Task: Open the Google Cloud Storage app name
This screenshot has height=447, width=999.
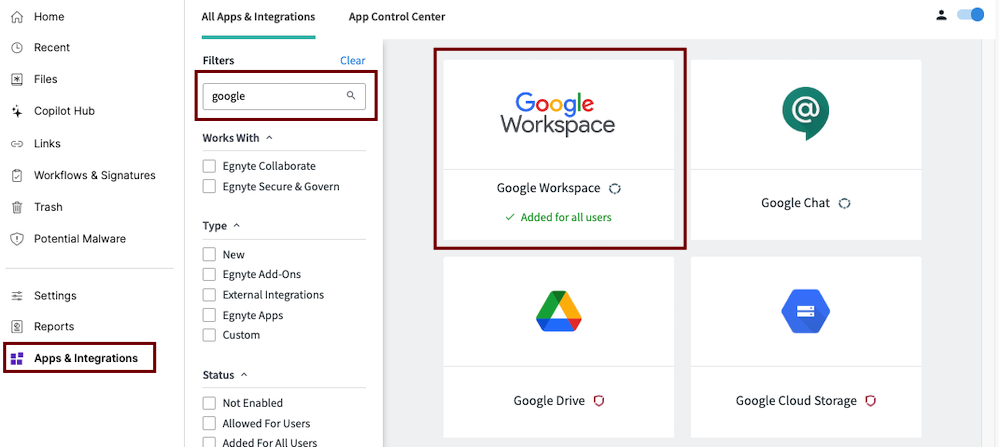Action: click(x=796, y=401)
